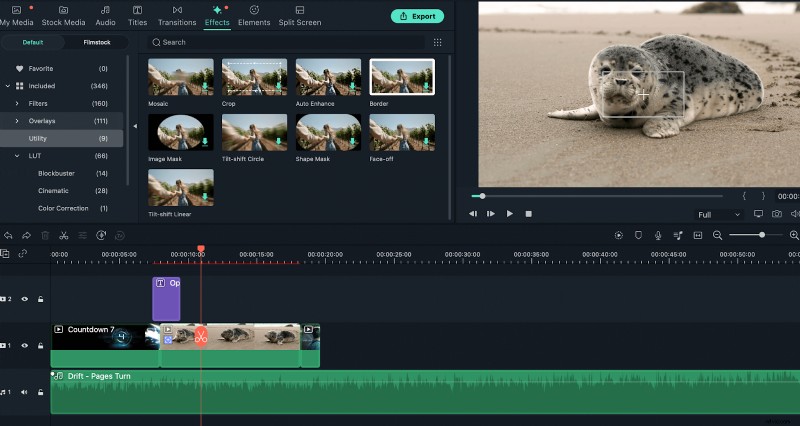
Task: Hide video track 2 with eye icon
Action: click(x=24, y=299)
